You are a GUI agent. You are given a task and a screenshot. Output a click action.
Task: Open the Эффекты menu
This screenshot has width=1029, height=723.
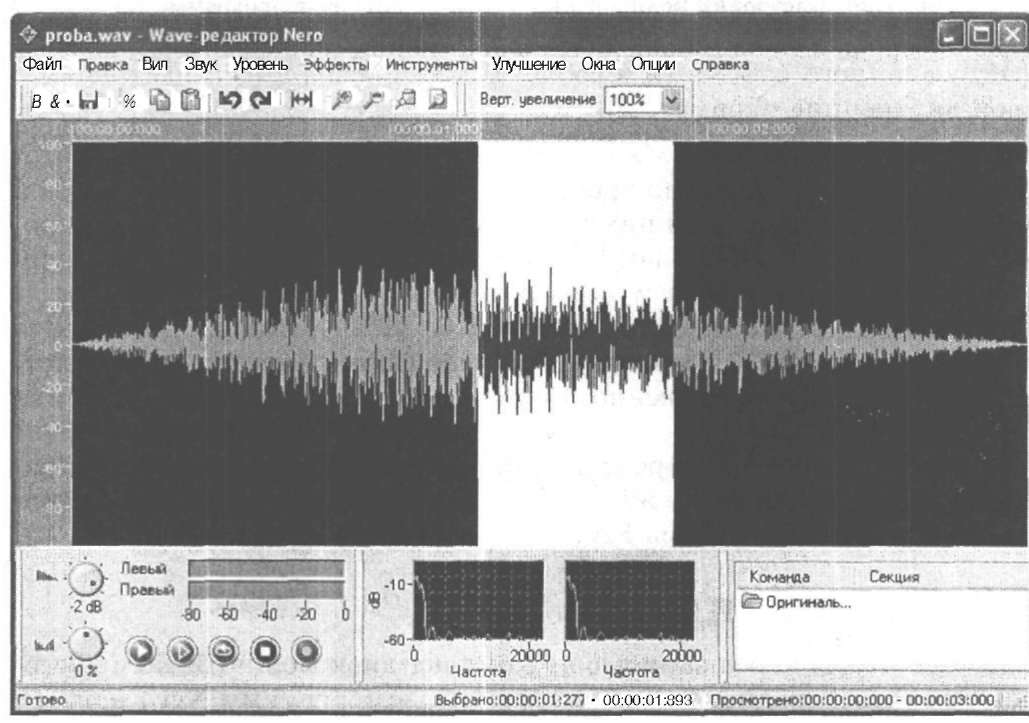pos(336,65)
